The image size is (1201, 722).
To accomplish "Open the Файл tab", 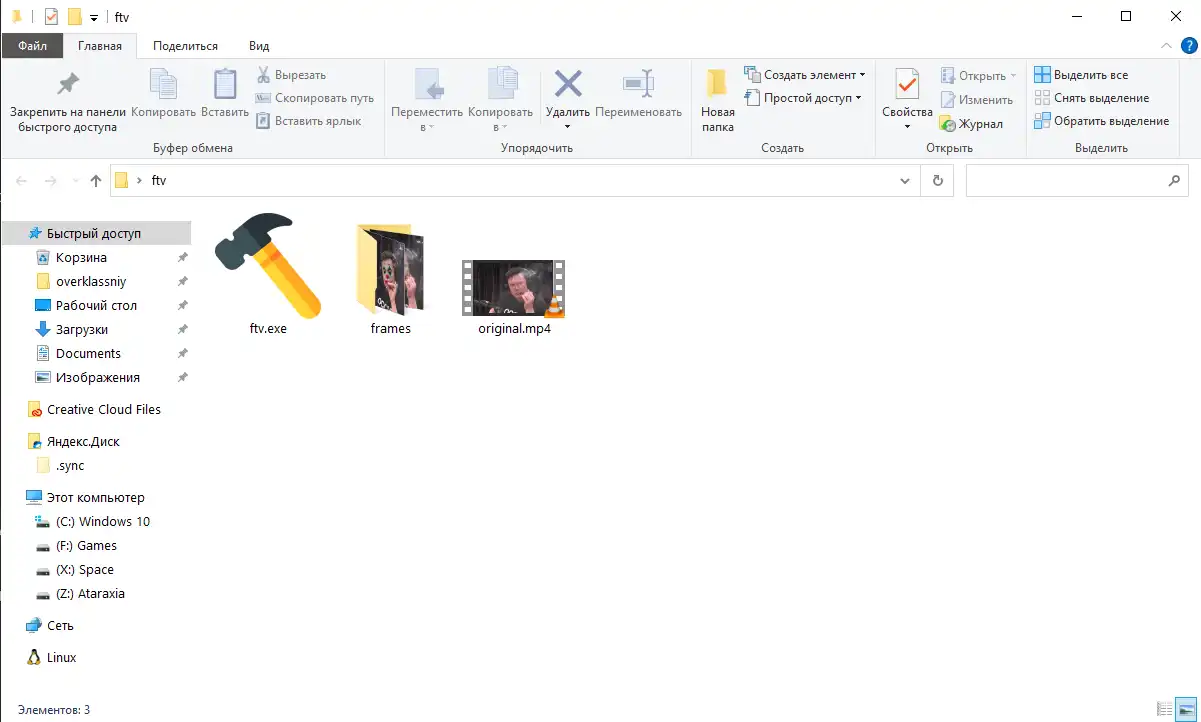I will coord(32,46).
